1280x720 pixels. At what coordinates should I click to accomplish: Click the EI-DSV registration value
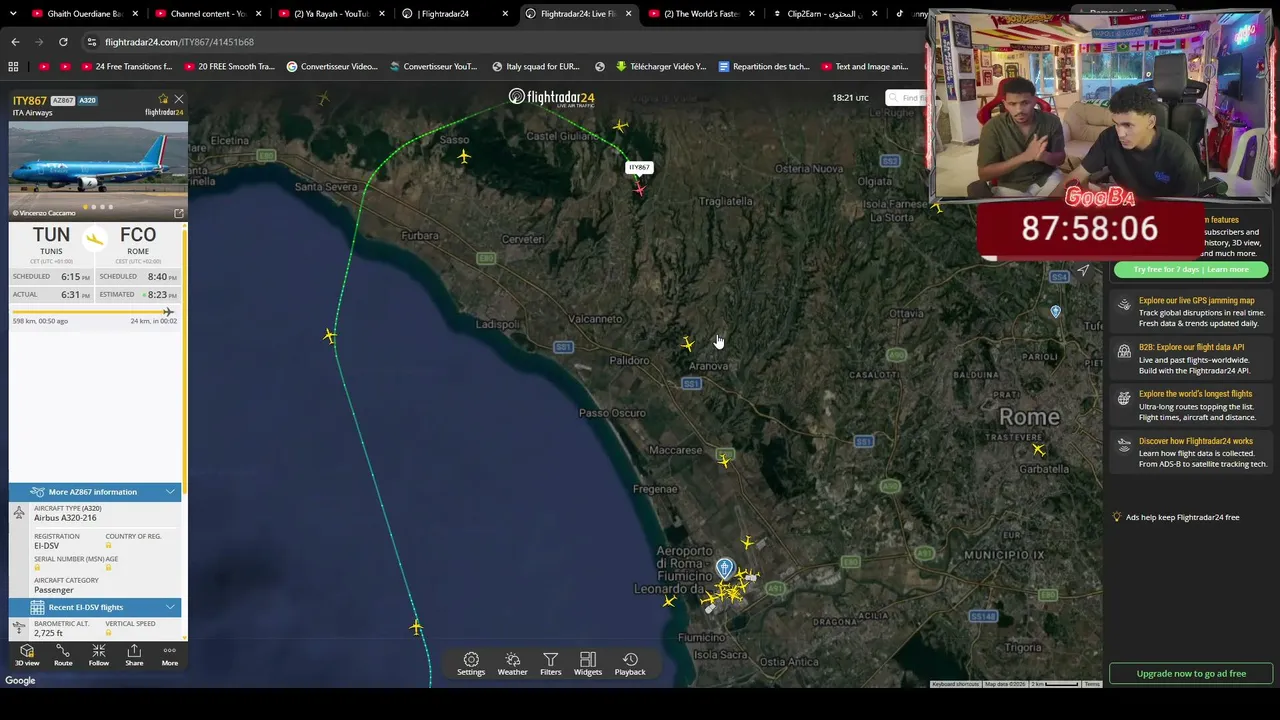tap(47, 546)
